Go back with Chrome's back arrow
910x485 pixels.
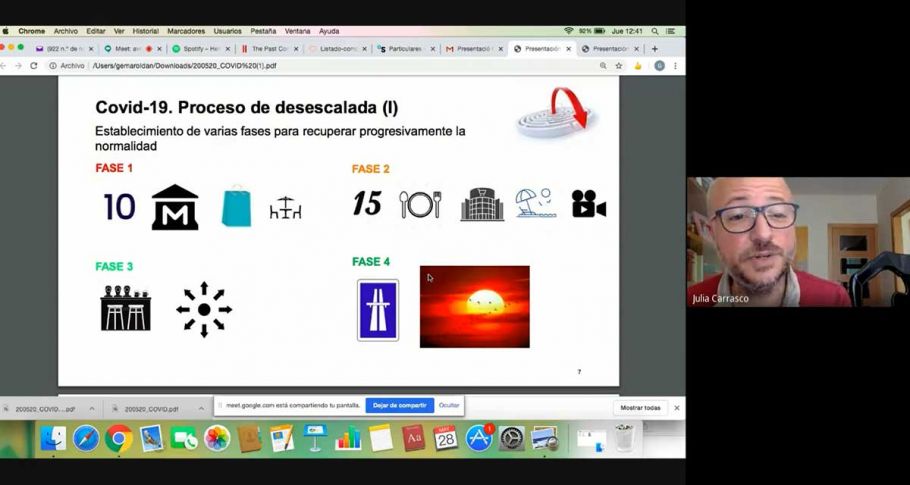(3, 66)
